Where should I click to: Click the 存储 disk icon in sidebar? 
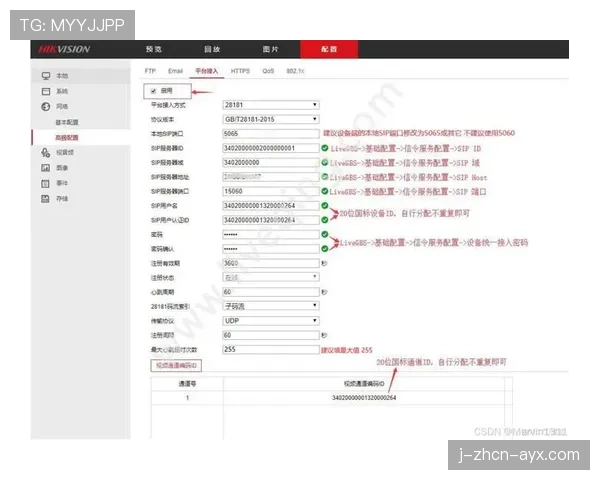(46, 199)
